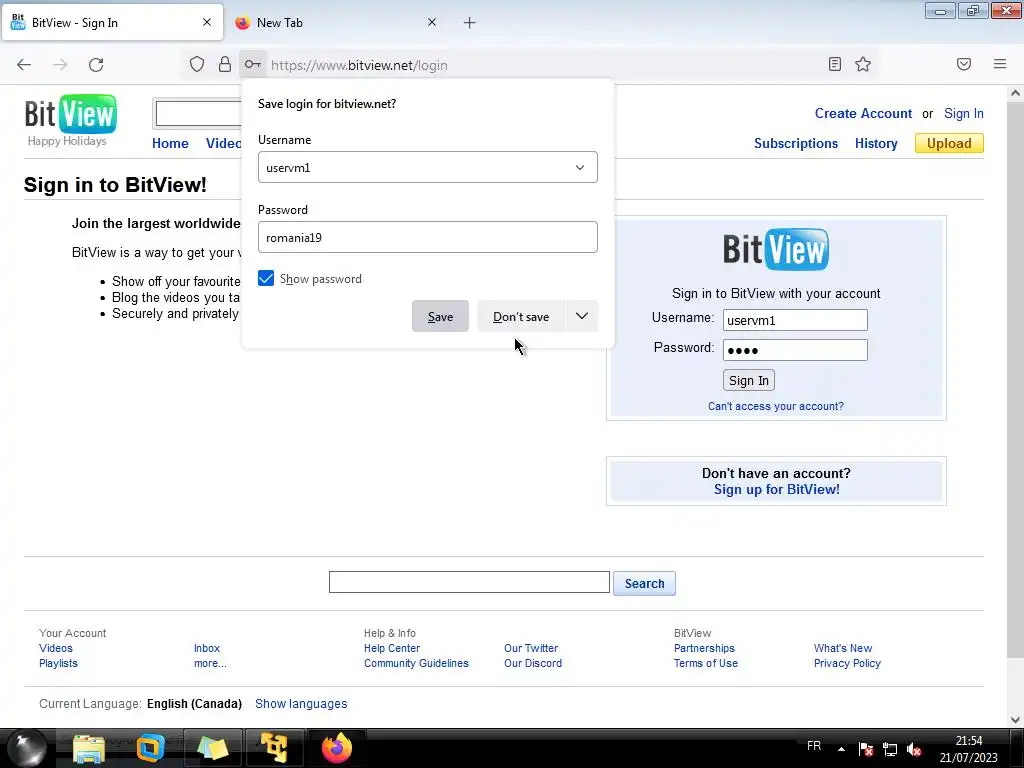Click the sign-in form Password field
The width and height of the screenshot is (1024, 768).
coord(795,350)
